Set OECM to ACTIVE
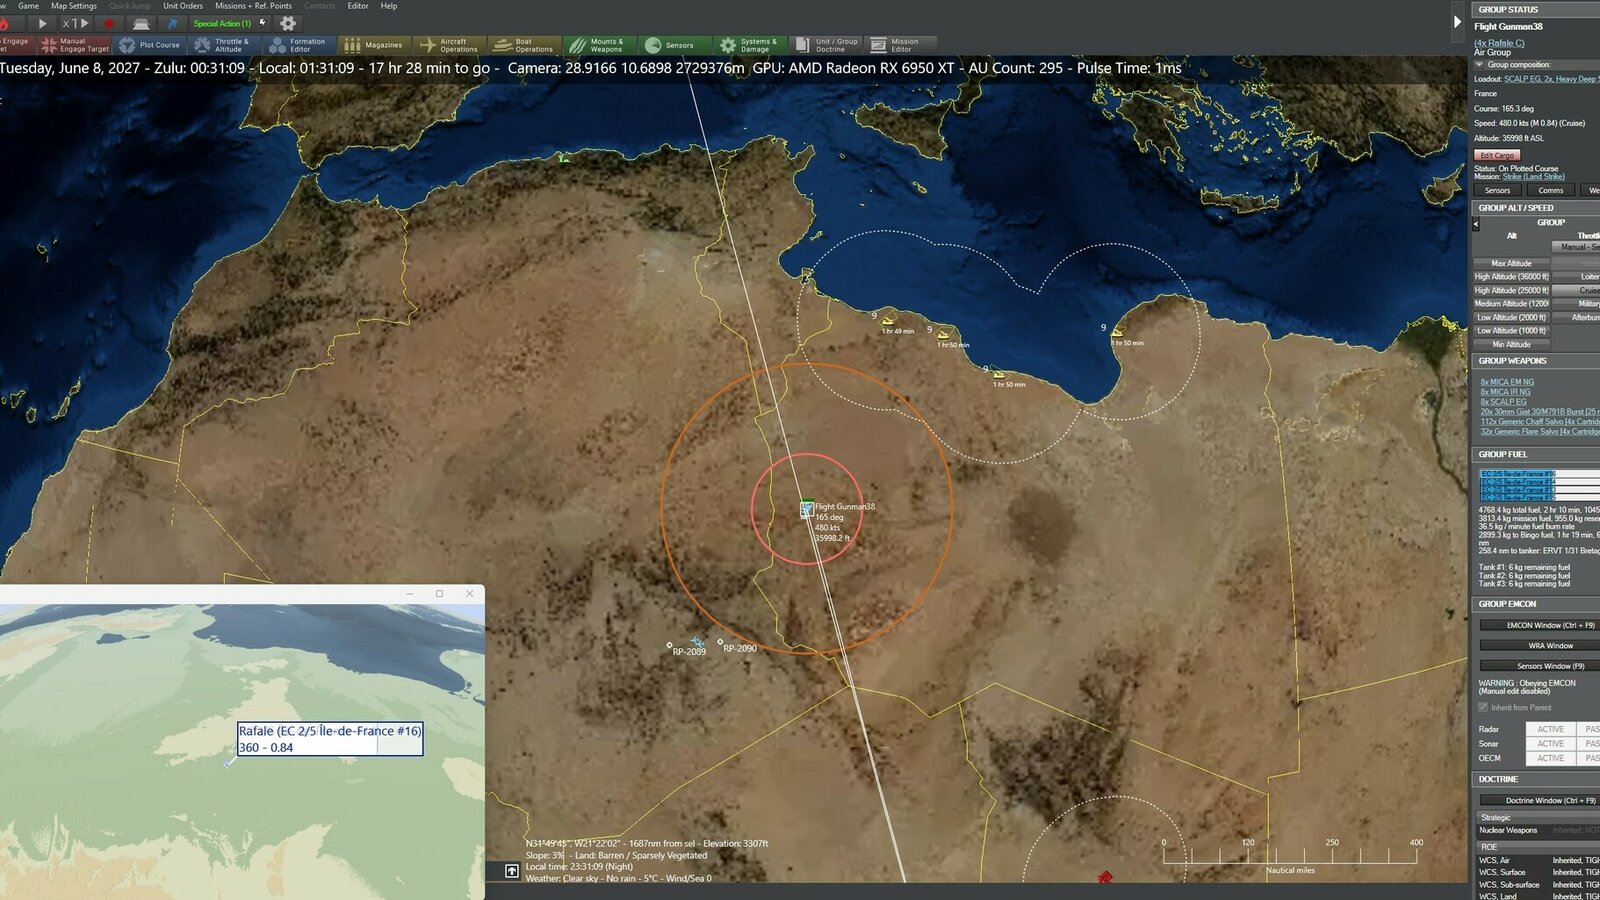Image resolution: width=1600 pixels, height=900 pixels. tap(1551, 758)
